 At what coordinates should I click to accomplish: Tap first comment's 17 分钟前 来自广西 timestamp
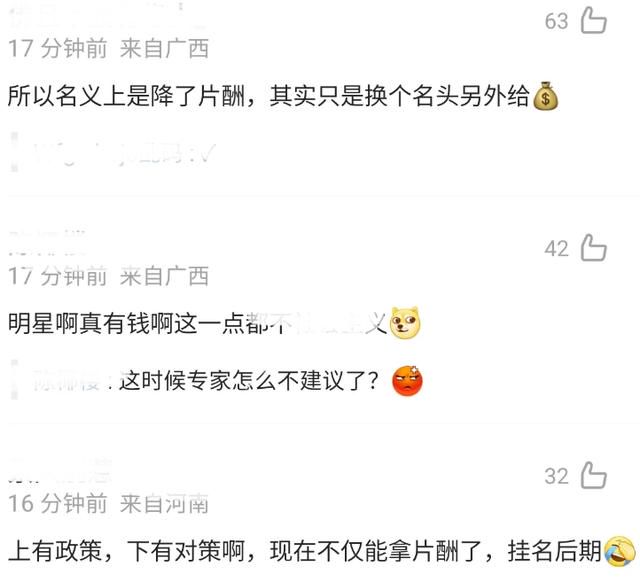tap(108, 48)
